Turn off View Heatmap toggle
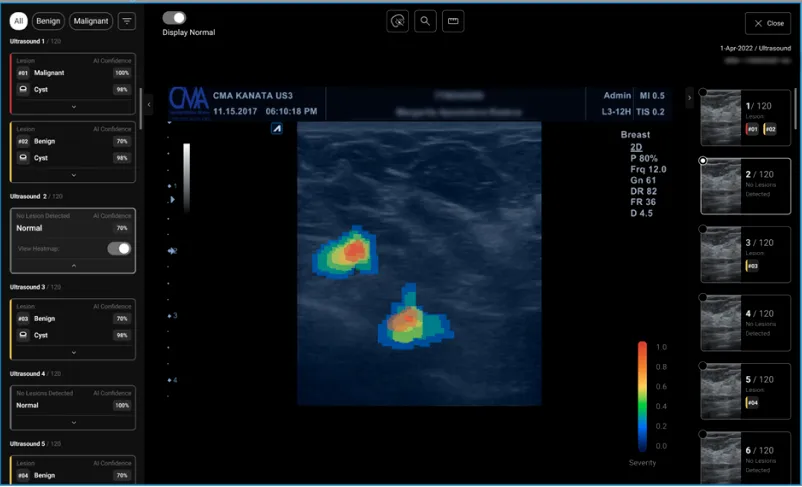 [x=119, y=248]
